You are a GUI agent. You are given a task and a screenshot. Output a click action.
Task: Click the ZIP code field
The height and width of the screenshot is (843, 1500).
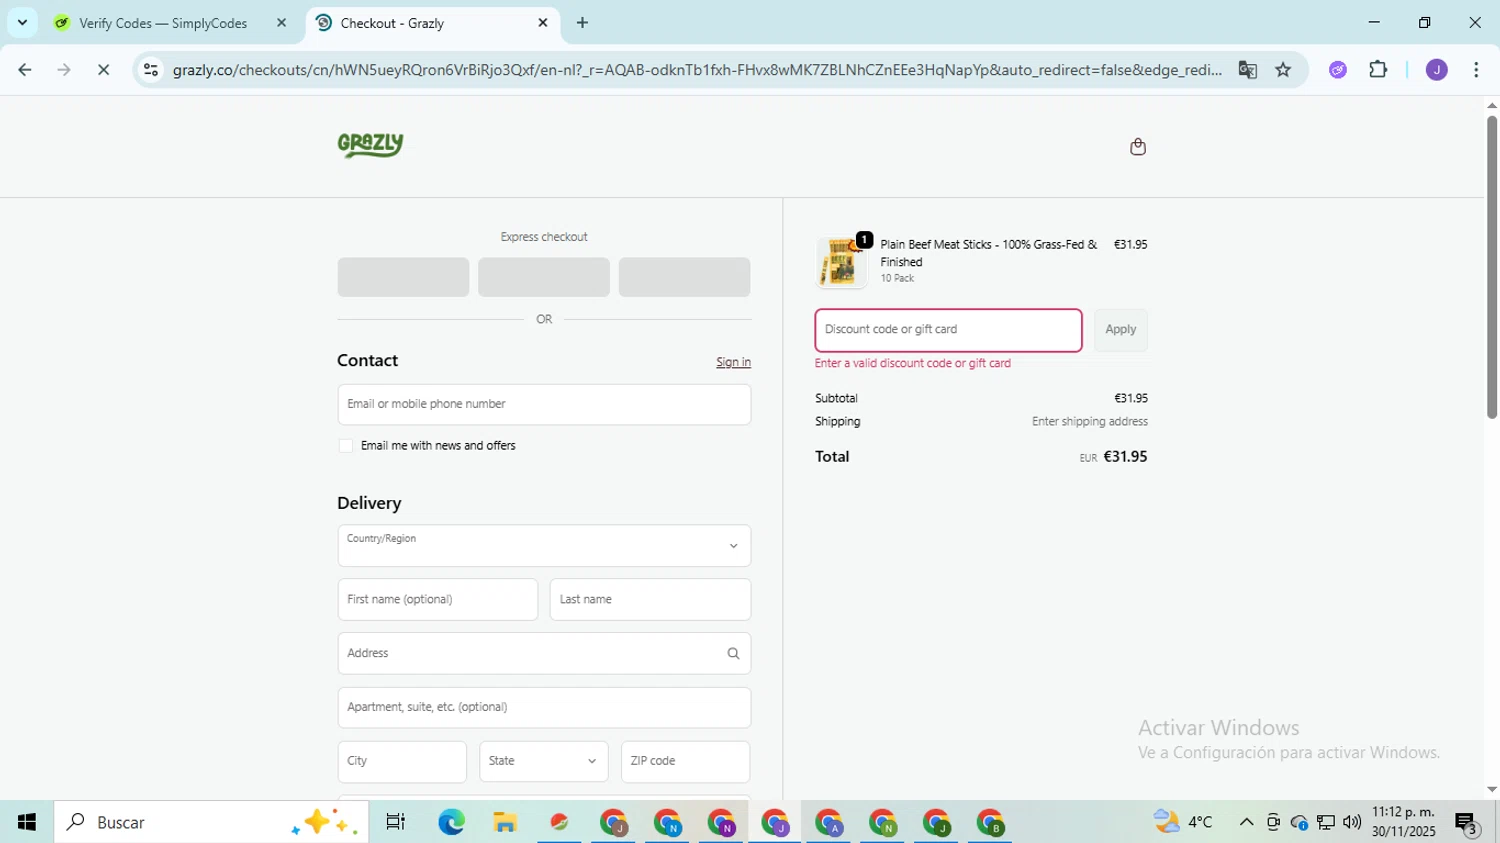pyautogui.click(x=685, y=762)
